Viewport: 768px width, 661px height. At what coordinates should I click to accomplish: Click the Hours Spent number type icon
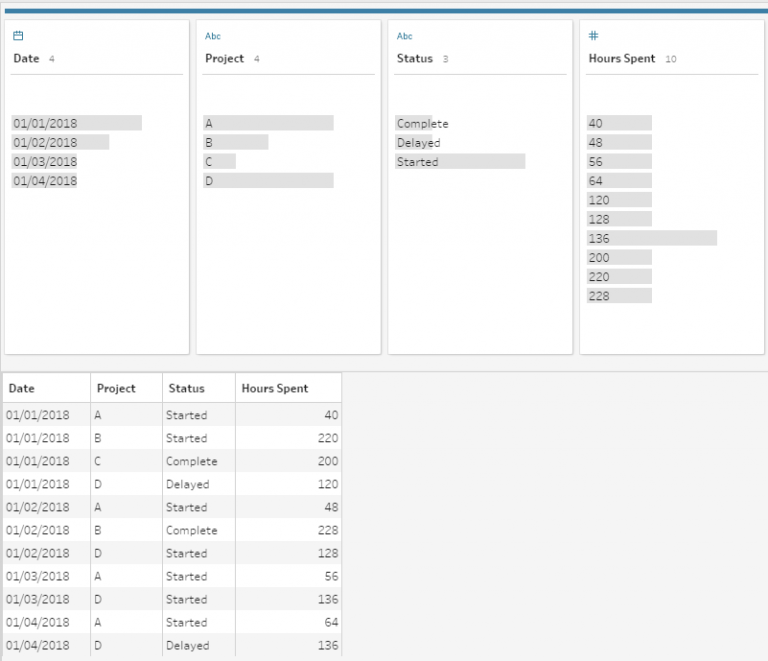pos(593,35)
